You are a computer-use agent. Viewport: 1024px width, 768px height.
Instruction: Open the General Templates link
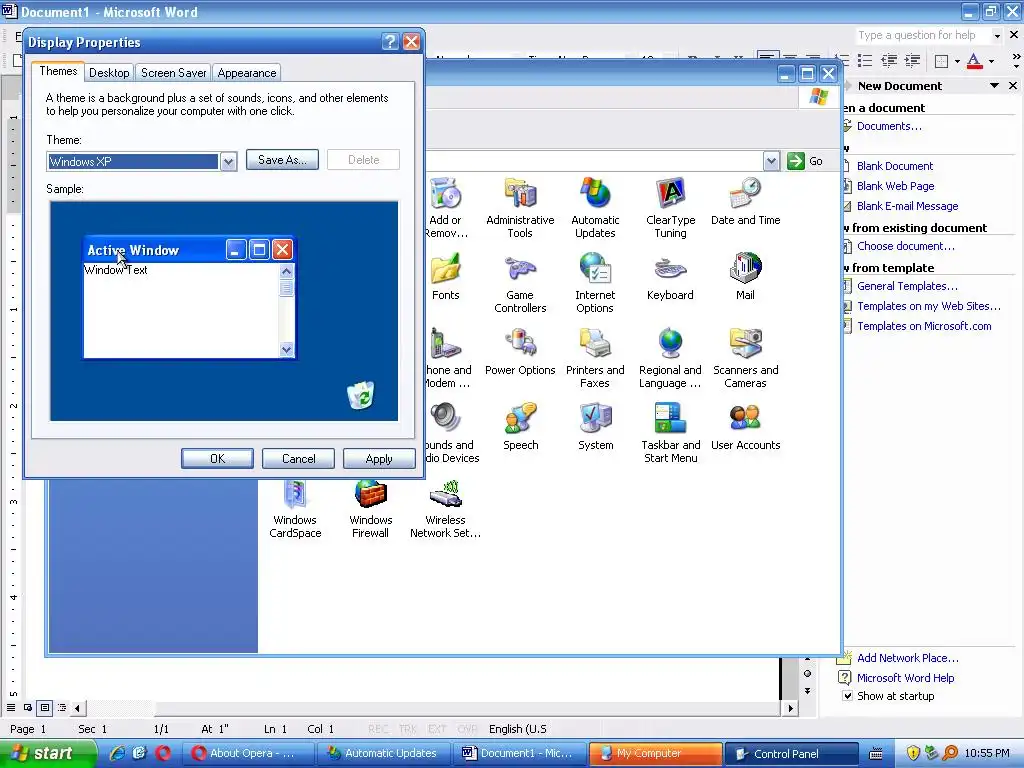point(907,286)
